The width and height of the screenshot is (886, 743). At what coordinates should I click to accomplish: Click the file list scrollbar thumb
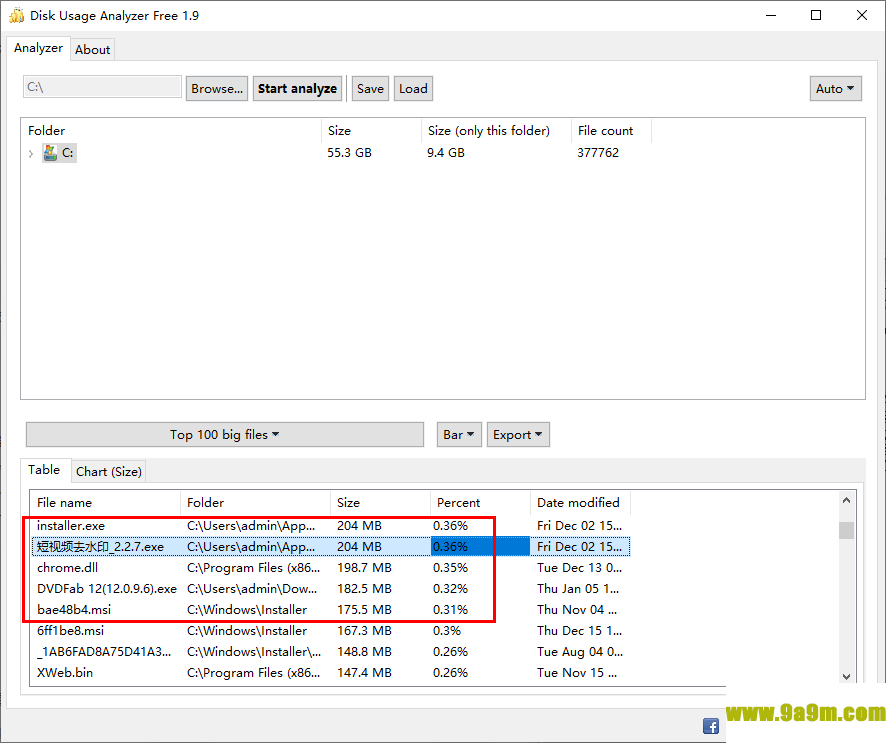coord(846,531)
